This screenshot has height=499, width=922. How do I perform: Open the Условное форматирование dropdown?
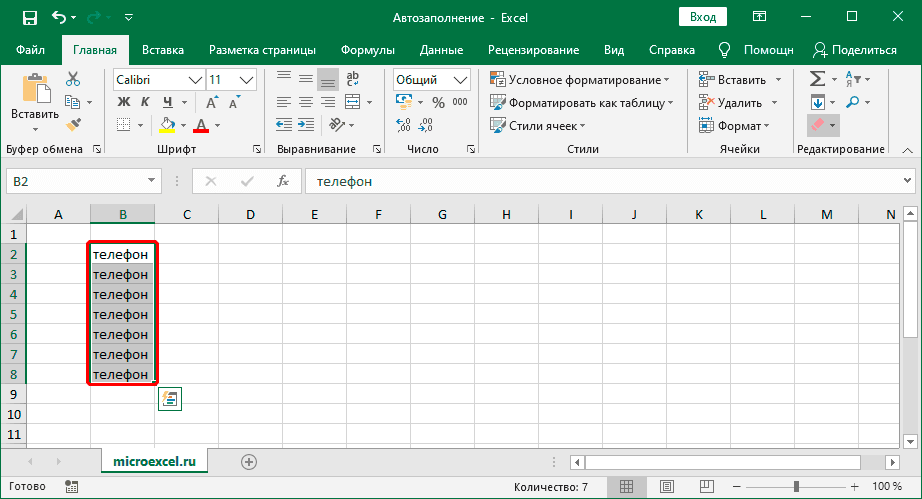tap(581, 79)
